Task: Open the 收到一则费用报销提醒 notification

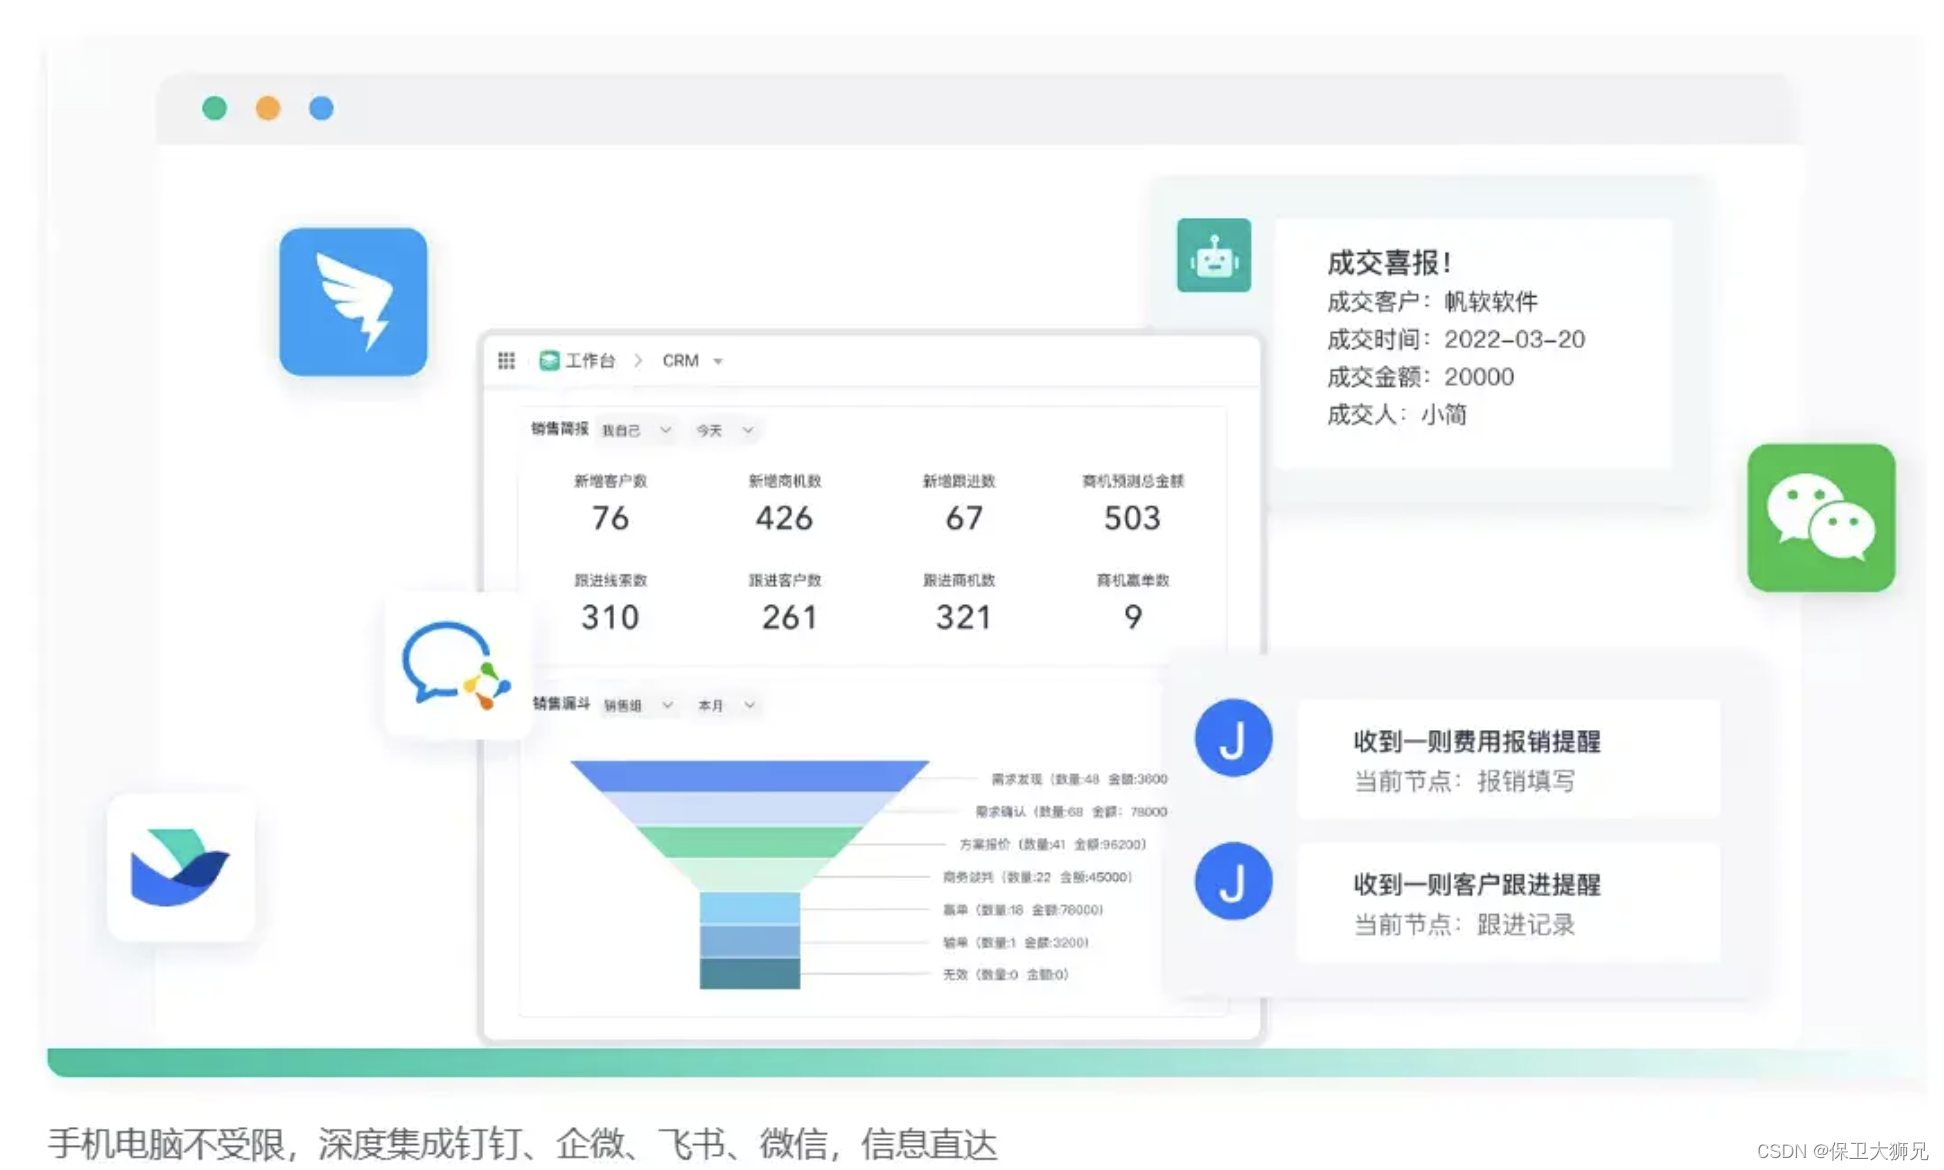Action: click(1508, 759)
